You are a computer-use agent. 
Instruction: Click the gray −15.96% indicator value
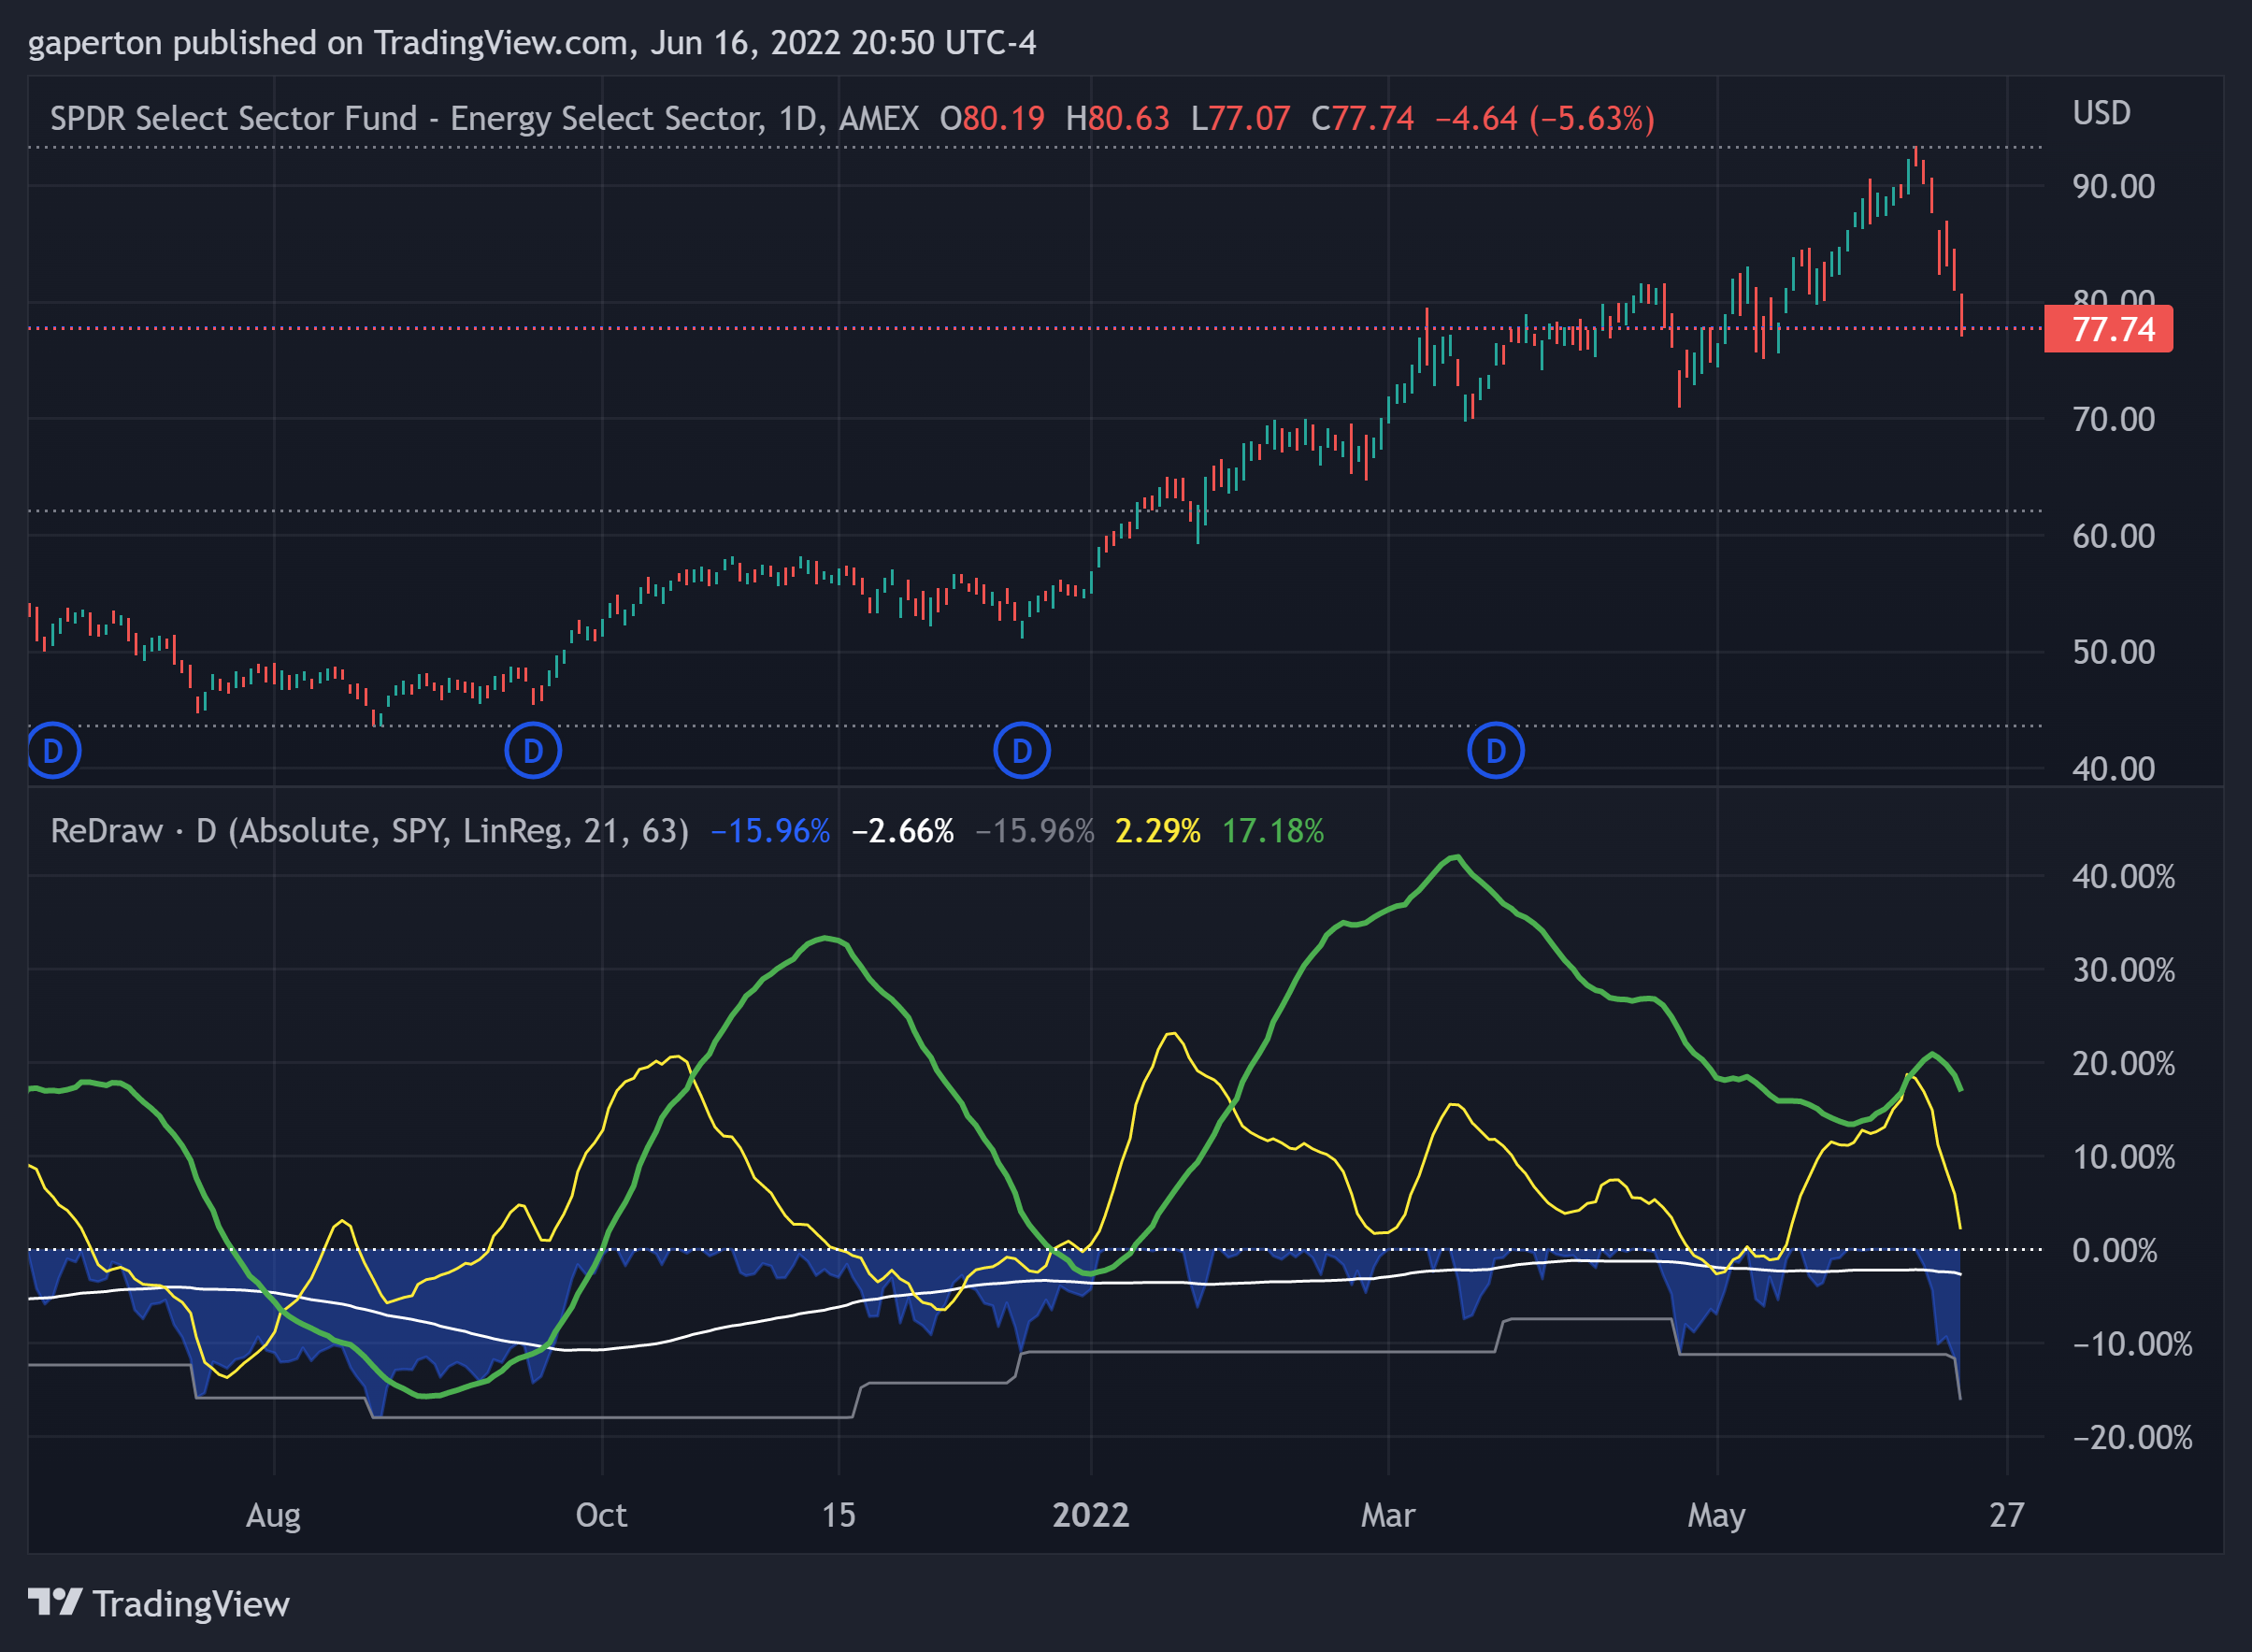(1035, 831)
